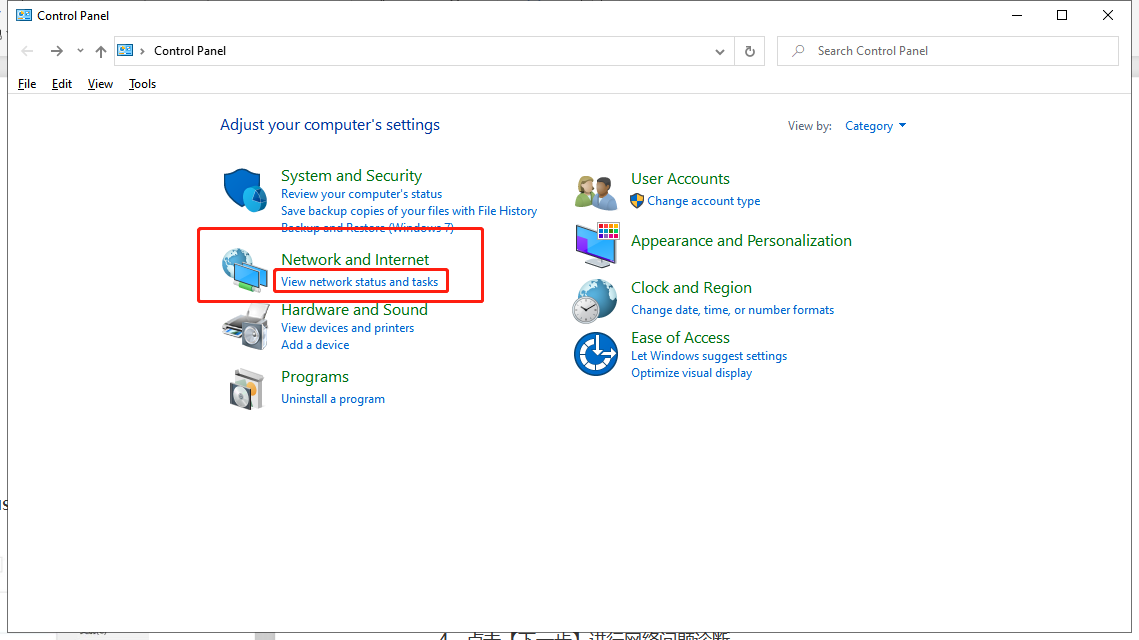1139x640 pixels.
Task: Click Review your computer's status
Action: pyautogui.click(x=362, y=194)
